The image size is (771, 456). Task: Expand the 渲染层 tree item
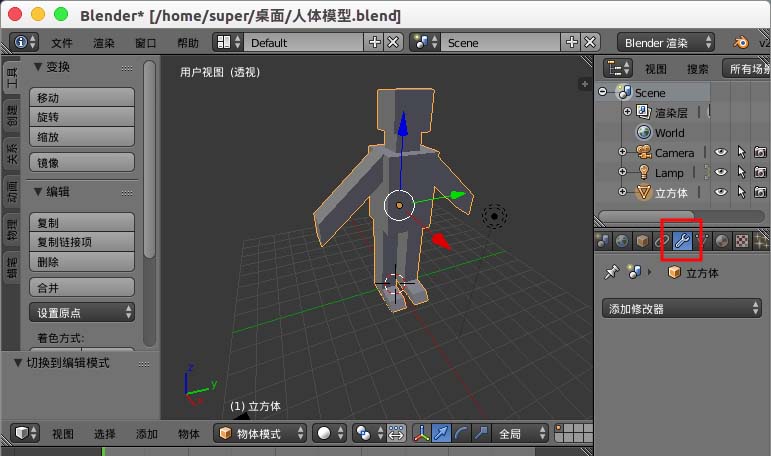pyautogui.click(x=627, y=112)
